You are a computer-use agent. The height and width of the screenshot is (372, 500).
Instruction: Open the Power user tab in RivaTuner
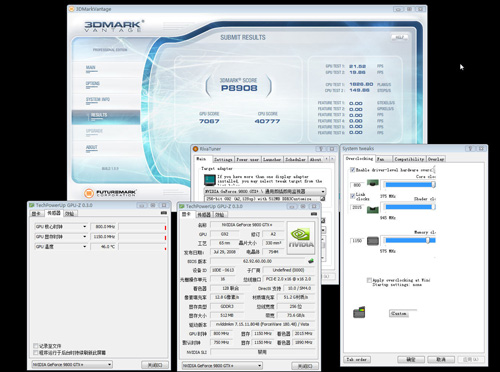[247, 160]
